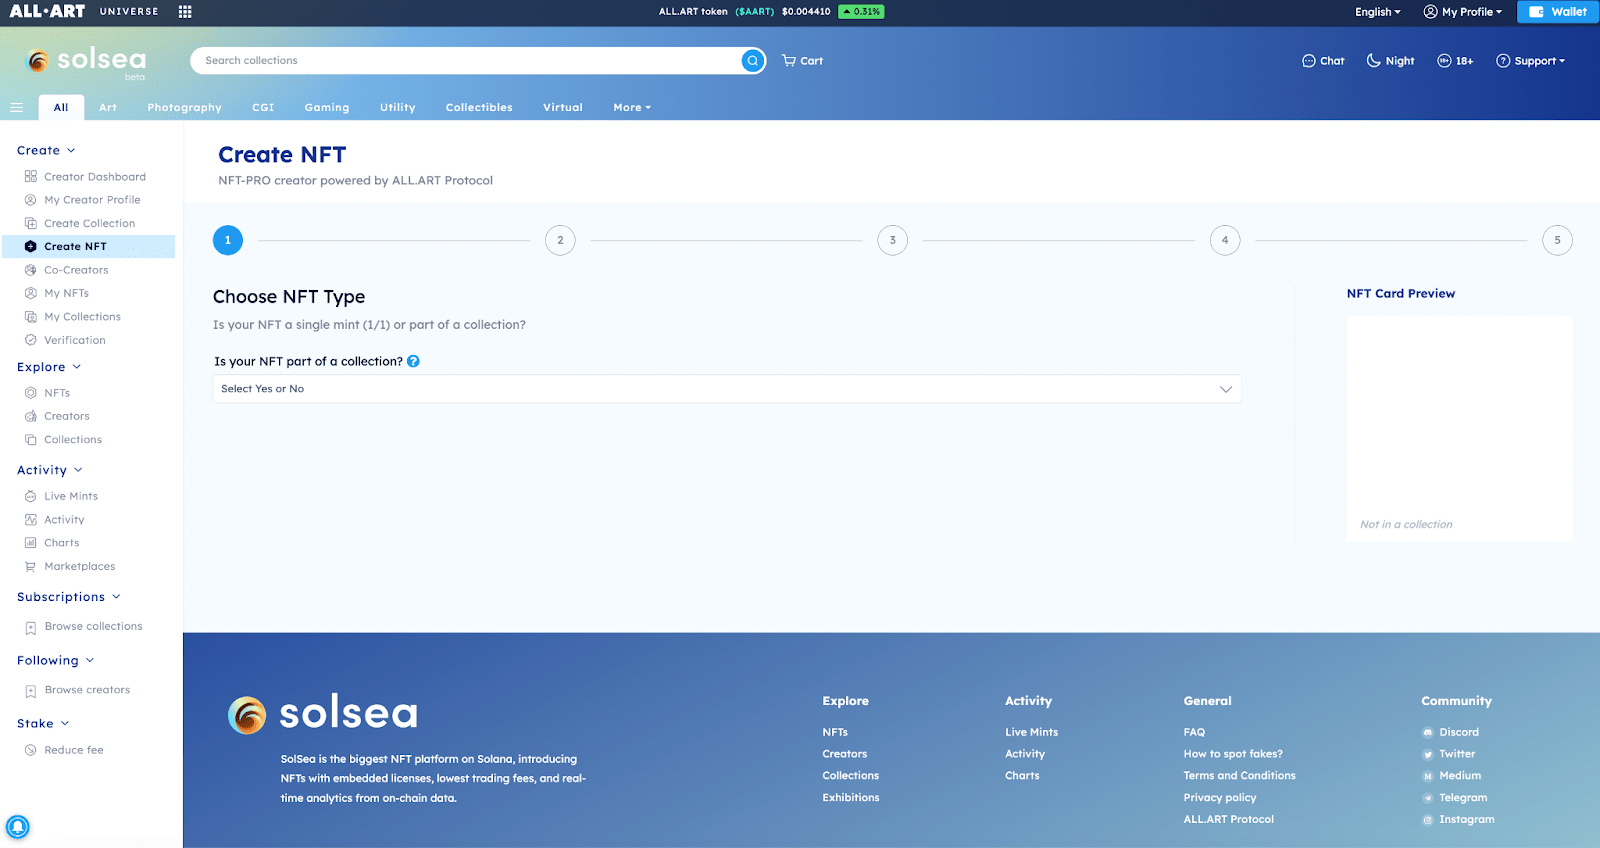Select Create NFT in the sidebar

pos(88,246)
